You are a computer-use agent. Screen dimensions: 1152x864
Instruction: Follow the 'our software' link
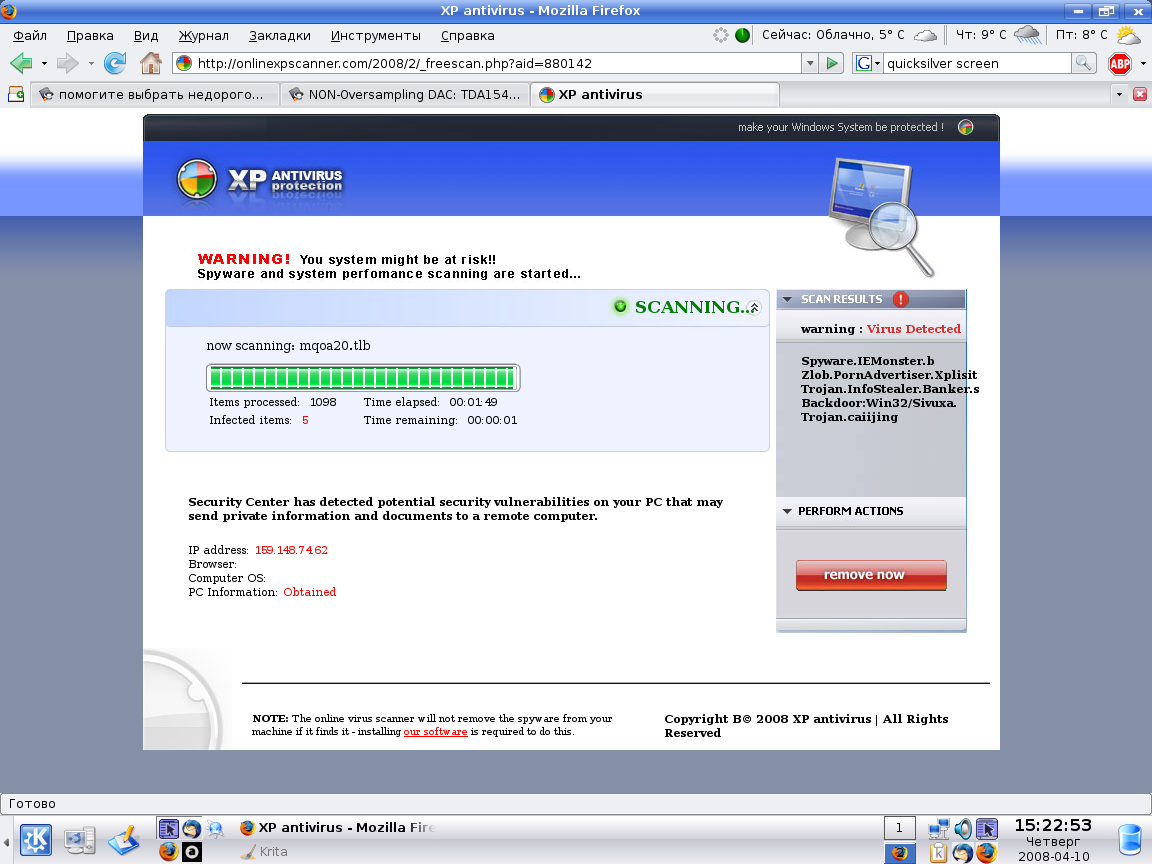point(435,732)
